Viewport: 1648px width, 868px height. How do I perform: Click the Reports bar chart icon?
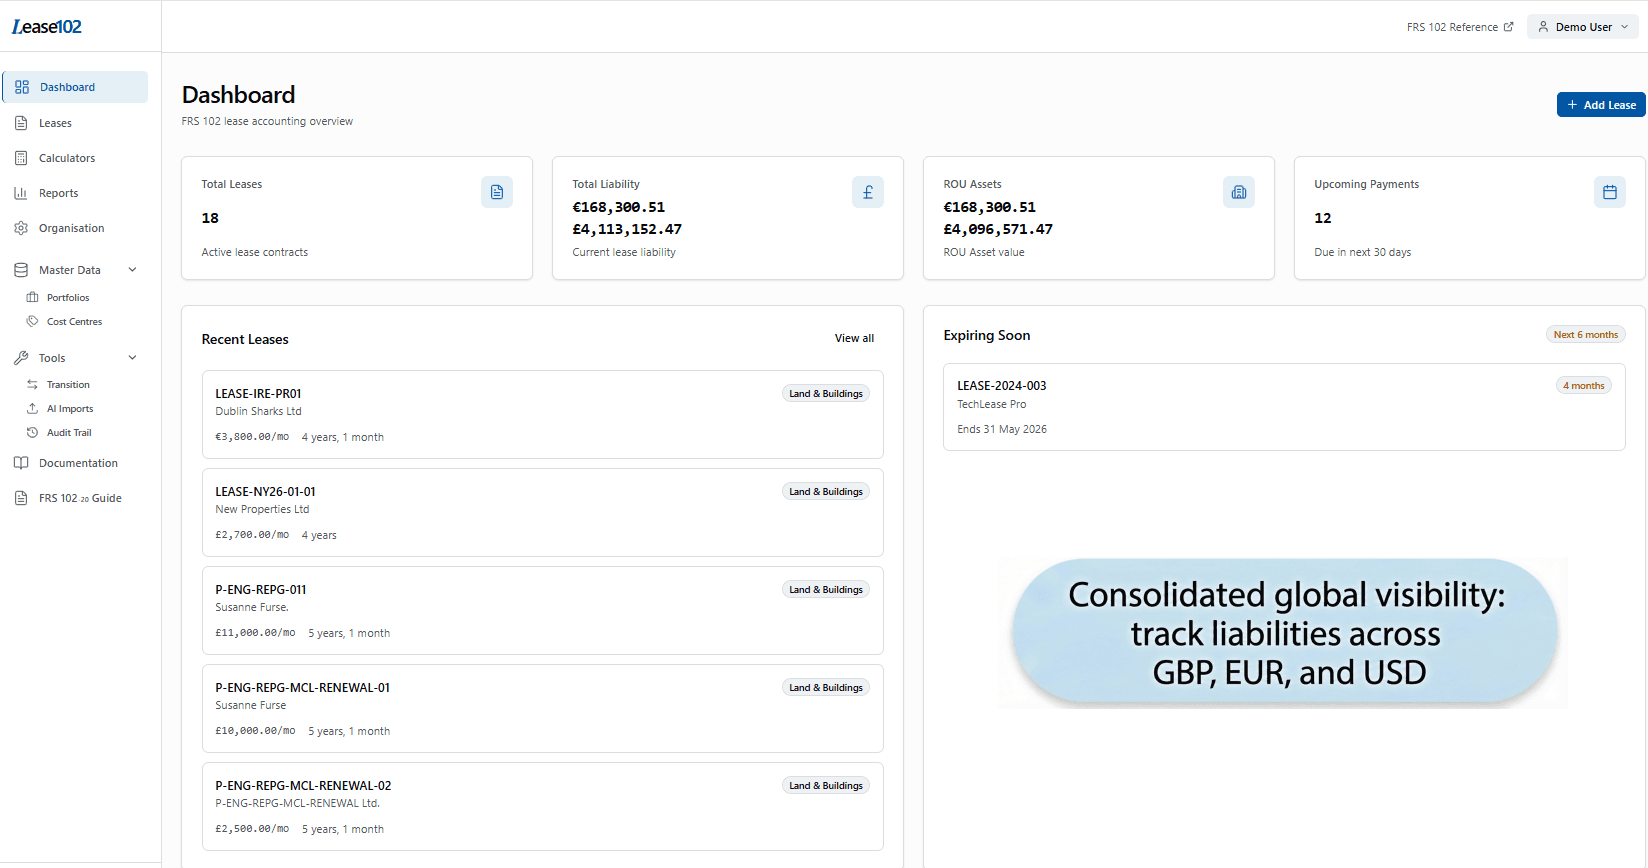pyautogui.click(x=21, y=193)
